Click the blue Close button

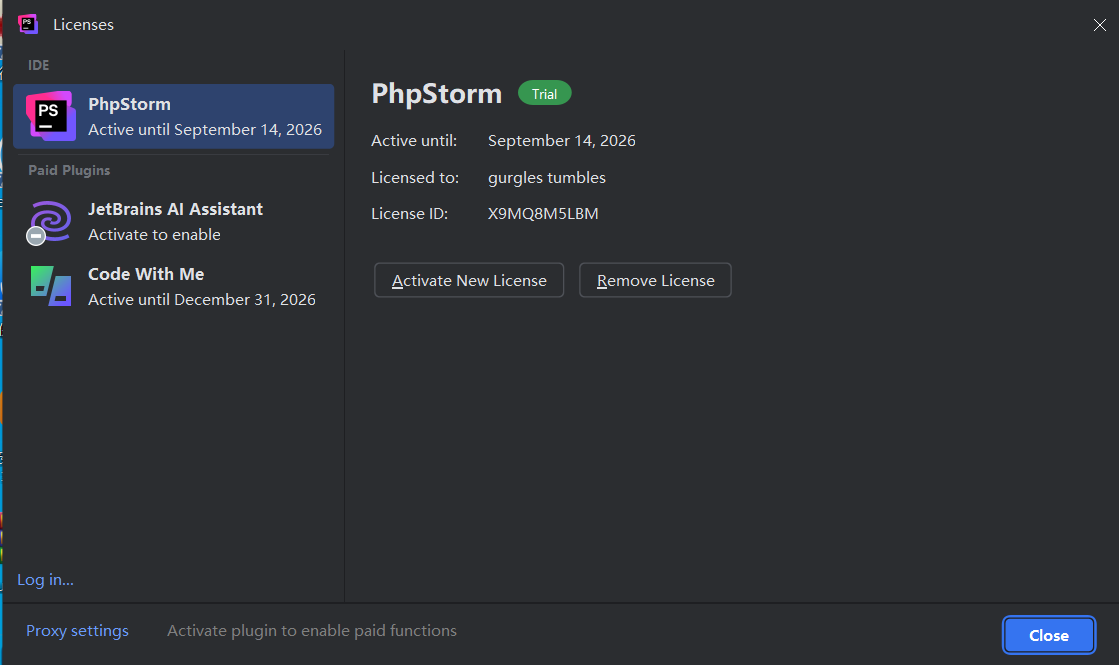tap(1048, 635)
